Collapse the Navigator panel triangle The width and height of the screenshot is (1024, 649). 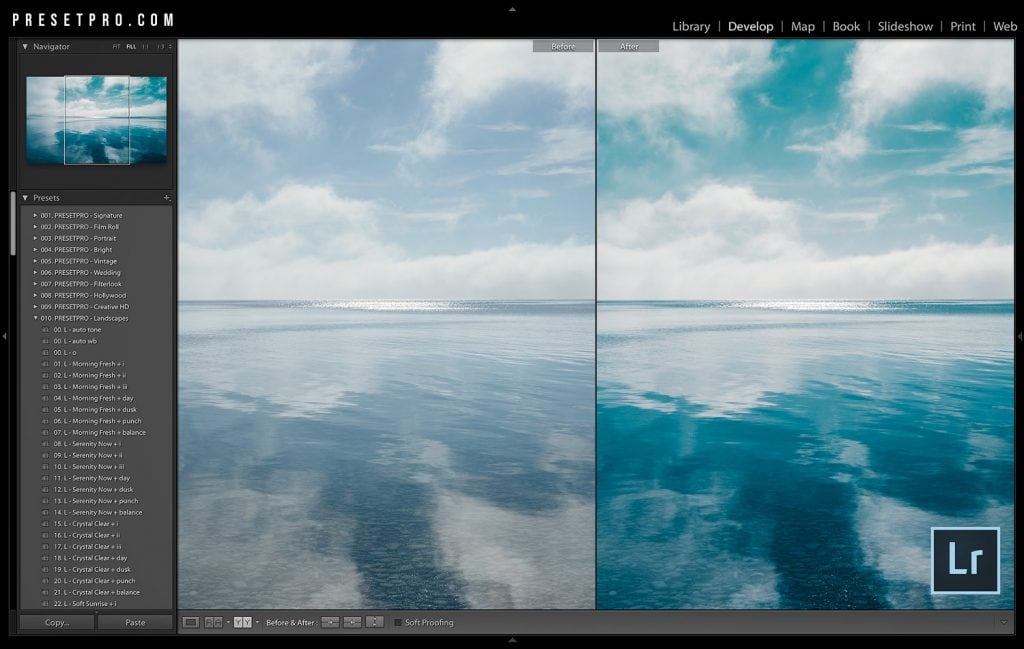tap(25, 46)
